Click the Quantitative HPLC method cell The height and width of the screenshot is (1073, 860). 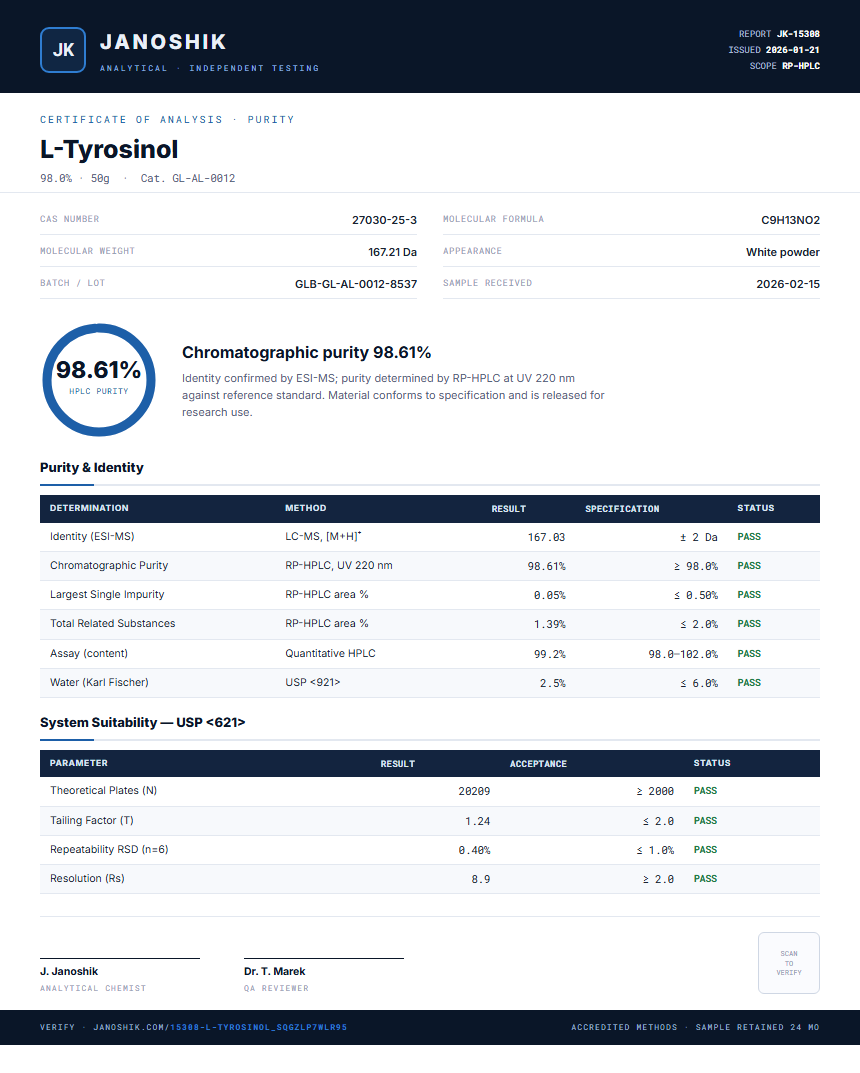click(x=330, y=654)
